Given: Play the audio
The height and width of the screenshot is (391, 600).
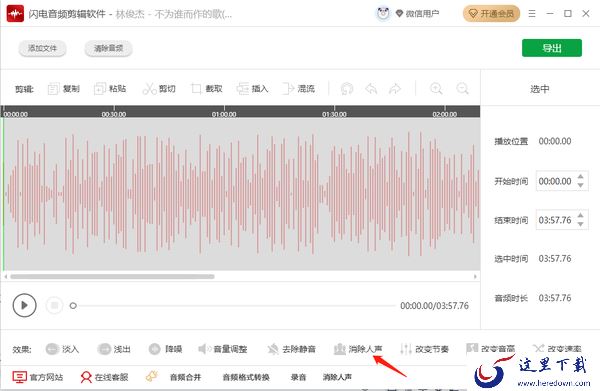Looking at the screenshot, I should (24, 305).
